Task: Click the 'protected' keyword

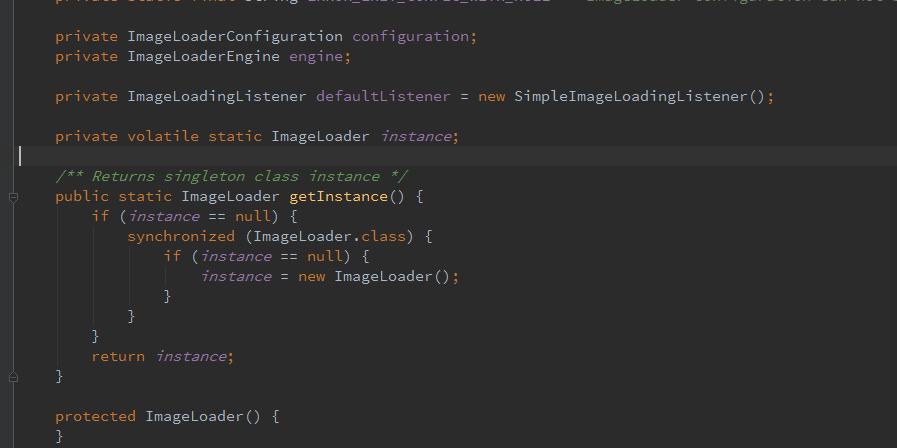Action: point(96,416)
